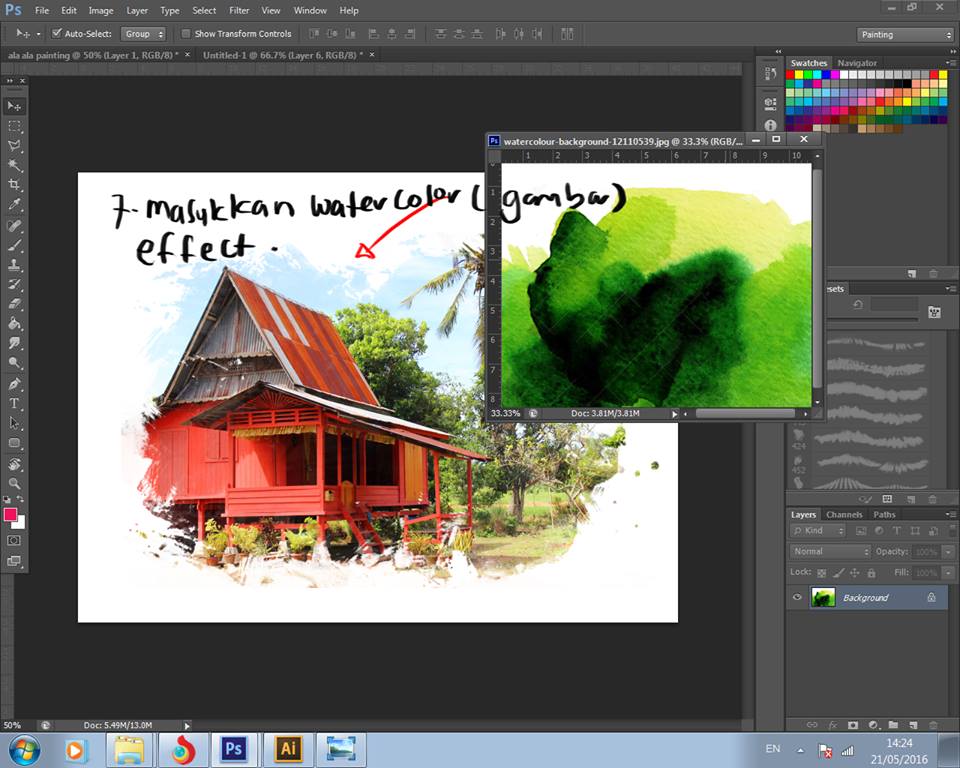
Task: Click the pink foreground color swatch
Action: coord(11,515)
